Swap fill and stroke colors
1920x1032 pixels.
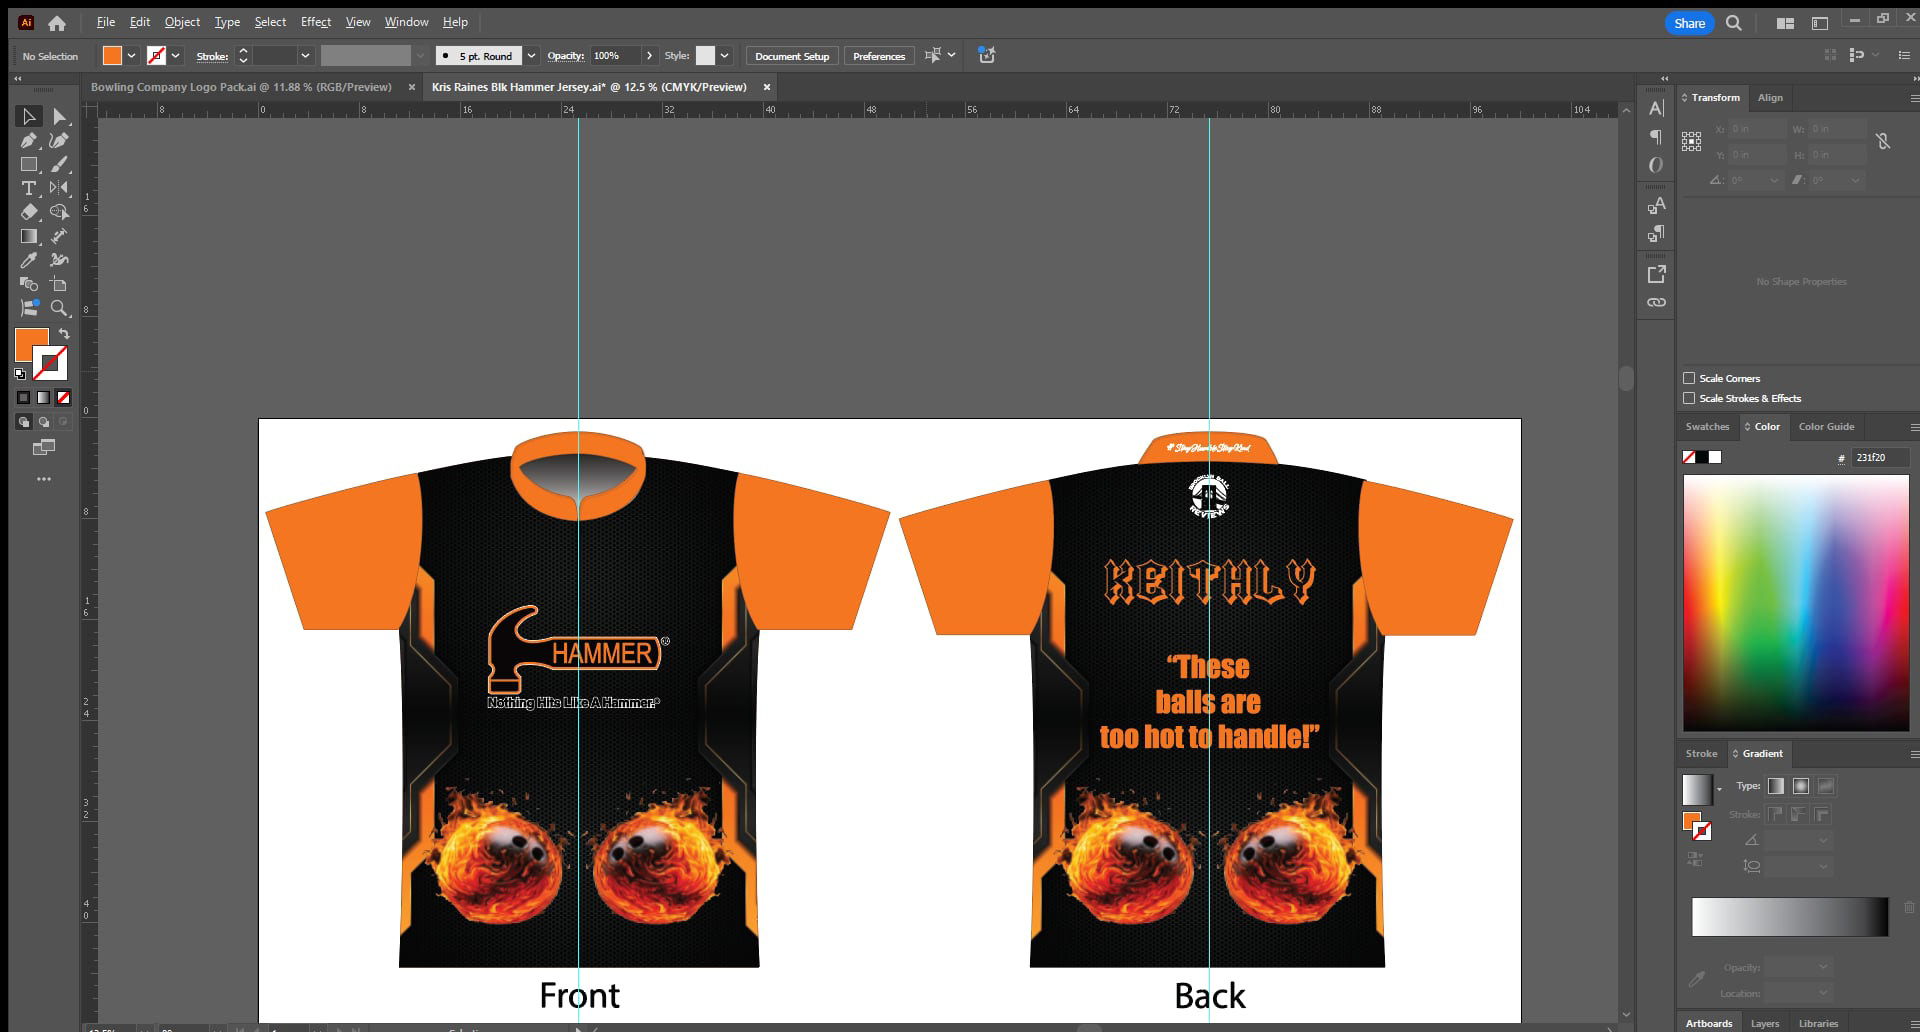click(x=64, y=334)
